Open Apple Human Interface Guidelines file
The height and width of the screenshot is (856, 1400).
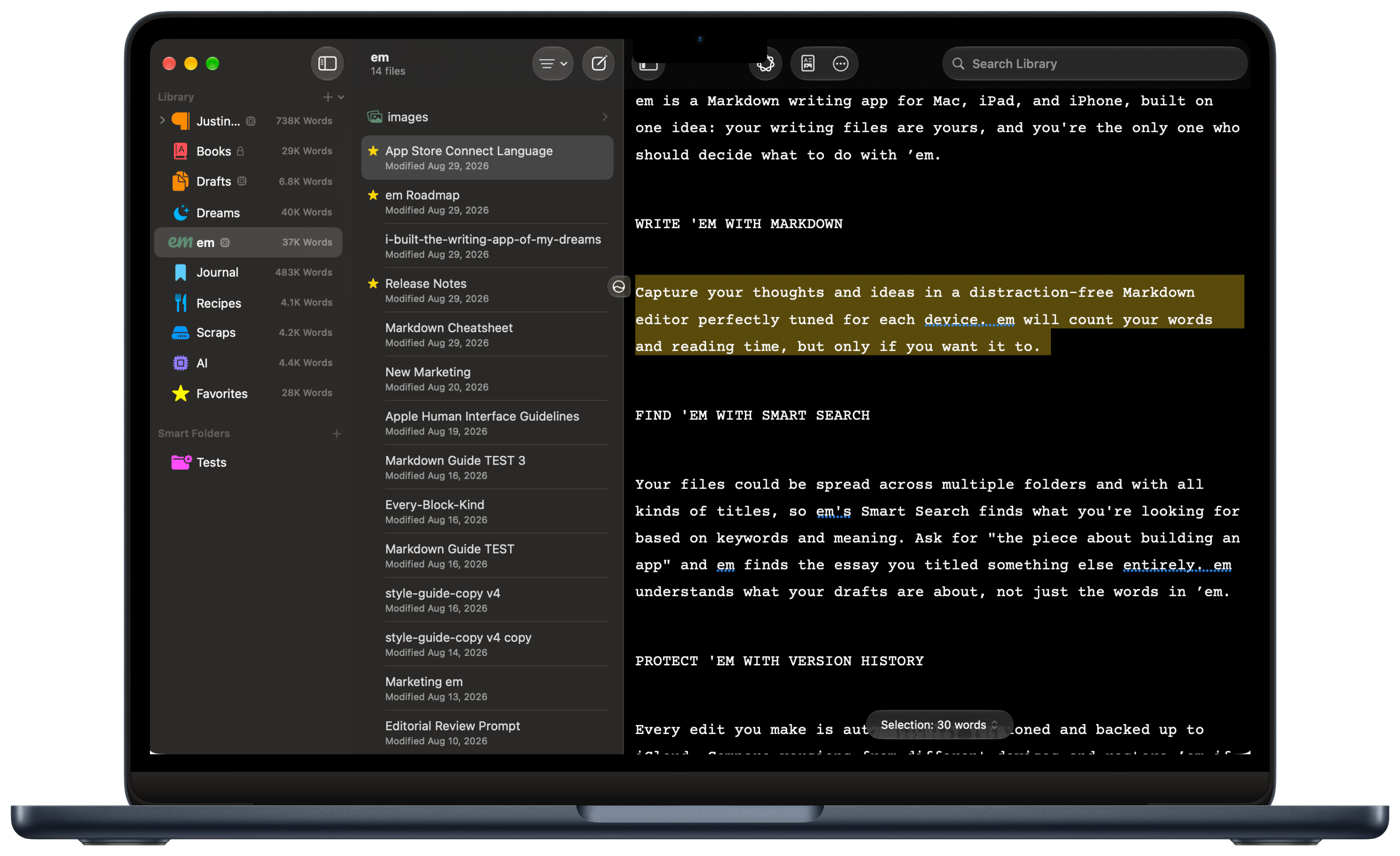click(487, 423)
